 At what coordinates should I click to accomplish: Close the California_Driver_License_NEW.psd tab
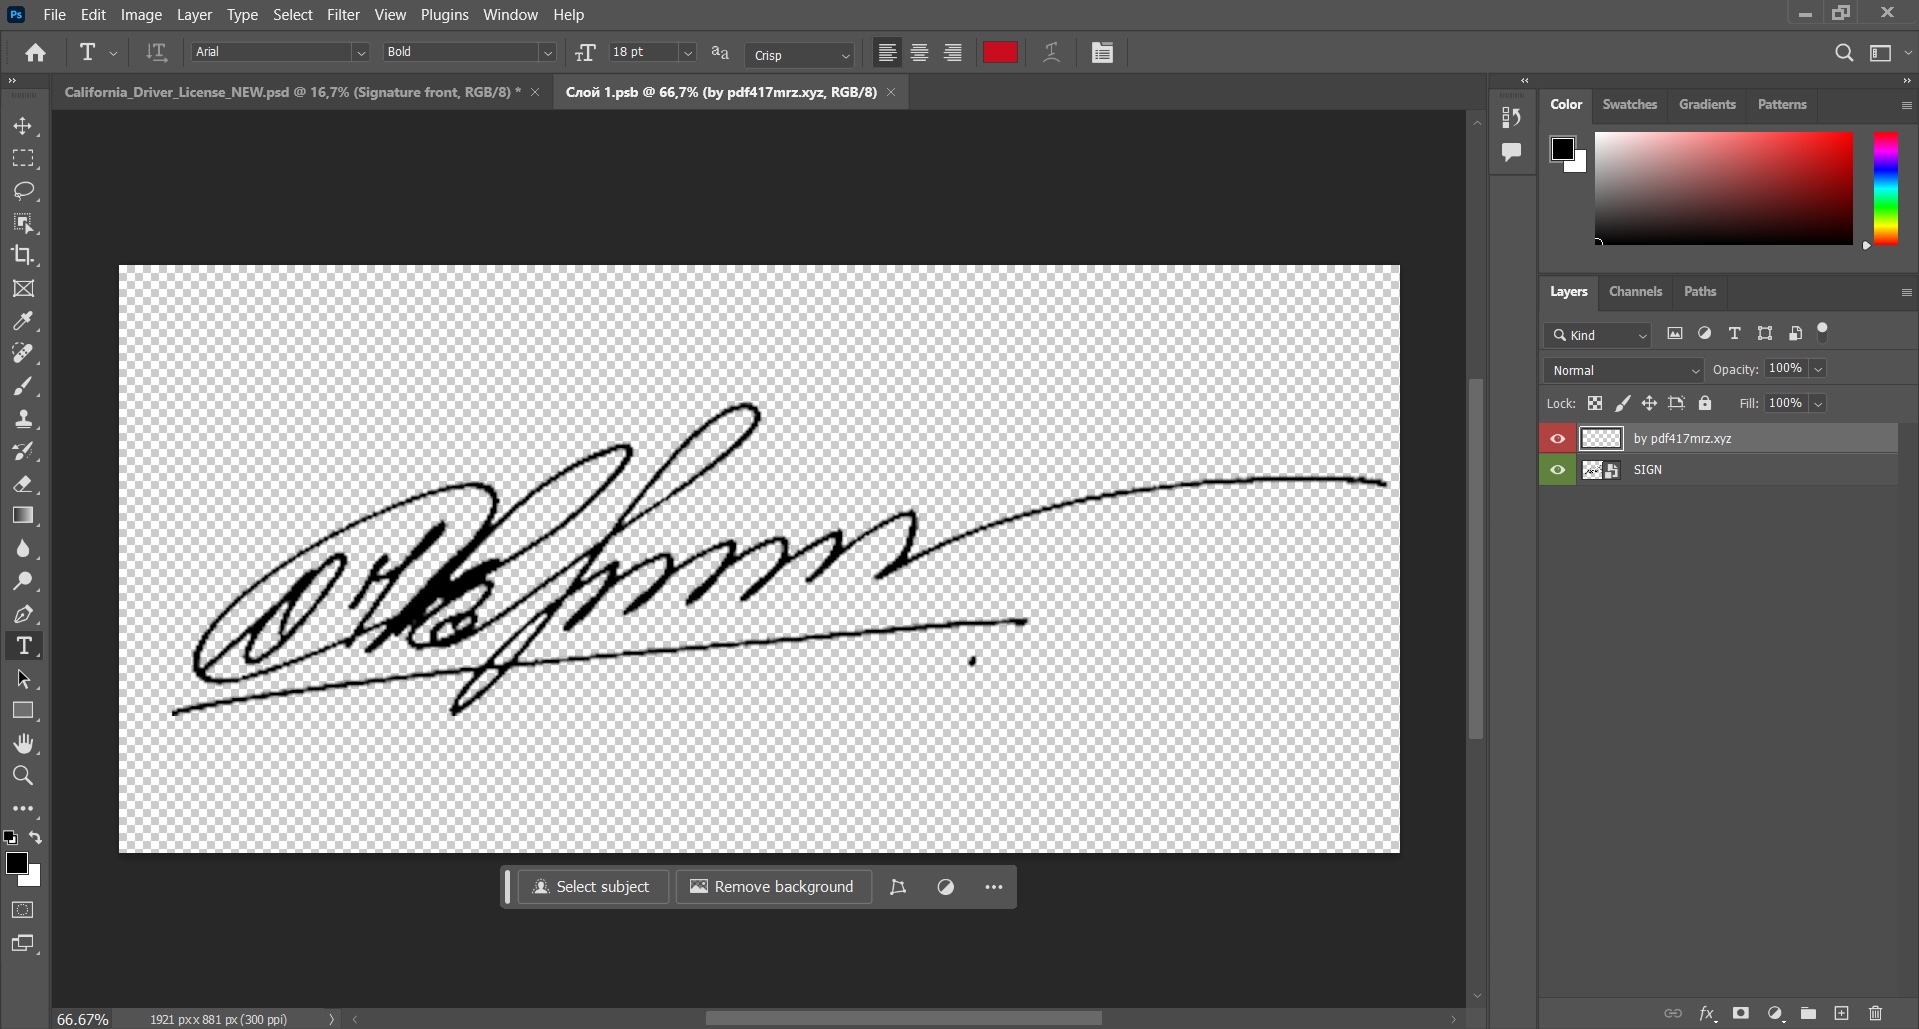pos(536,91)
